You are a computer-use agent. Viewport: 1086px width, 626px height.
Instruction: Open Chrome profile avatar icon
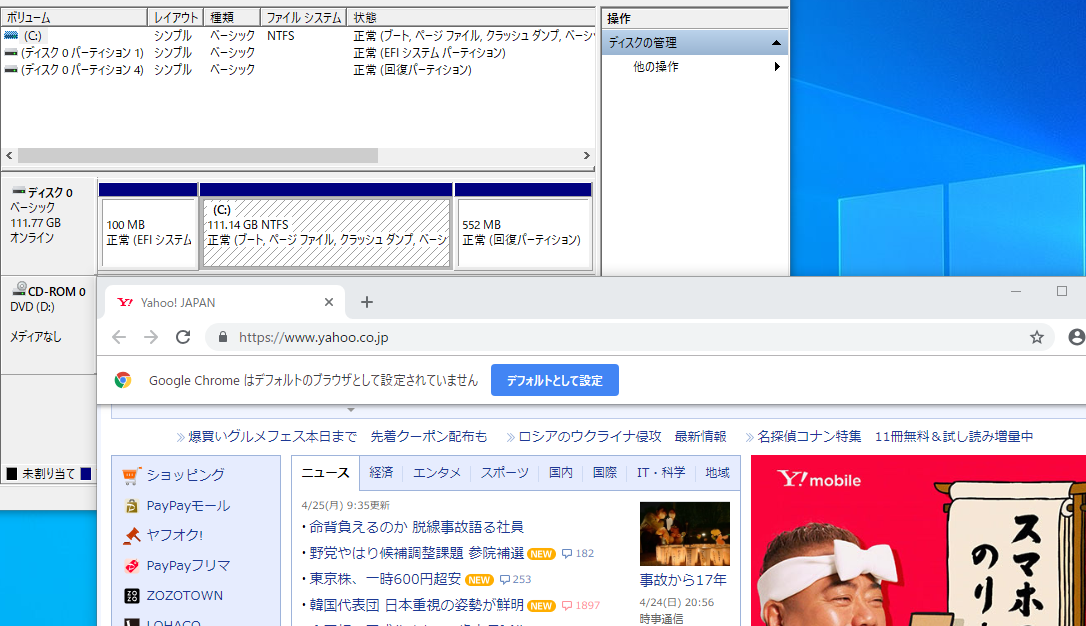coord(1076,337)
